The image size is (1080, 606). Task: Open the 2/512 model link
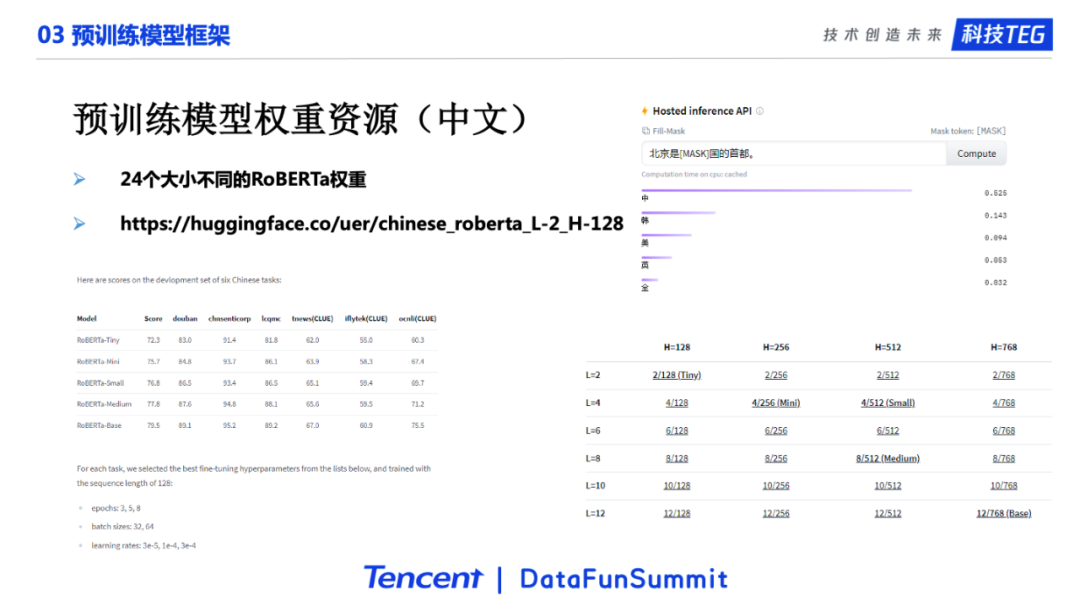point(888,375)
